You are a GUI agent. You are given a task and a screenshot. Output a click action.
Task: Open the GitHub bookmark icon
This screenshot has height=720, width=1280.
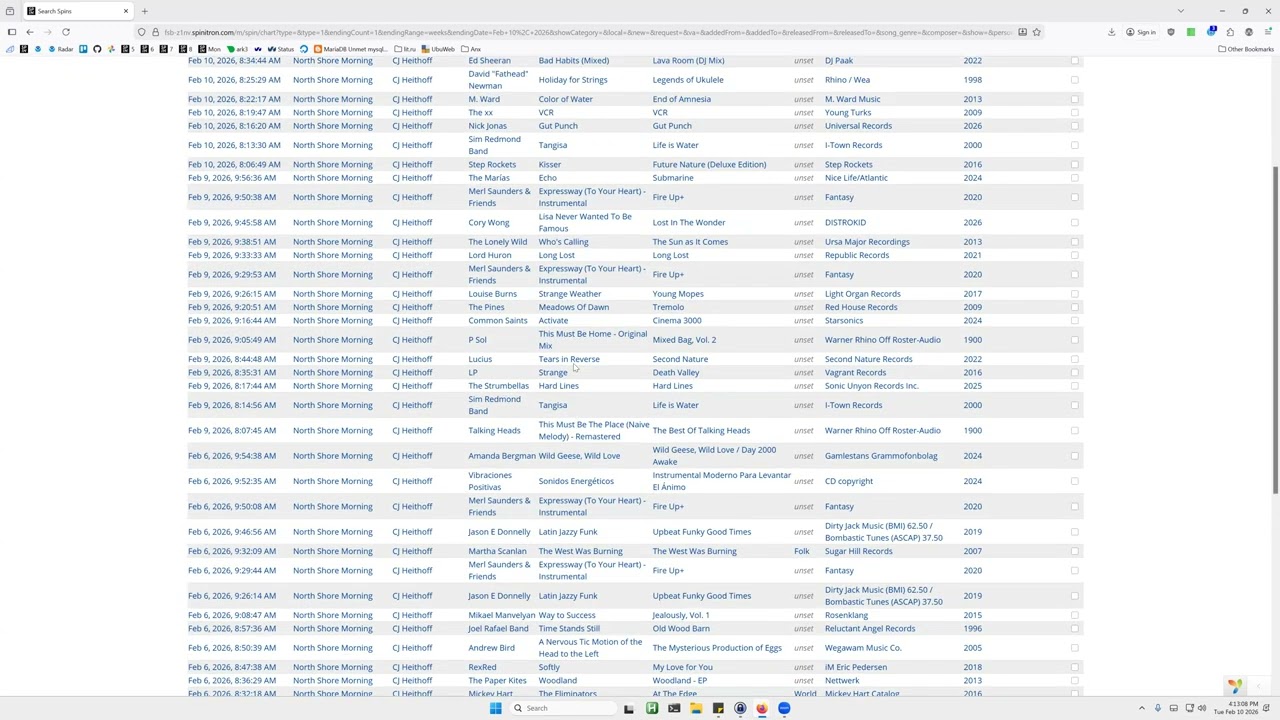pyautogui.click(x=97, y=49)
